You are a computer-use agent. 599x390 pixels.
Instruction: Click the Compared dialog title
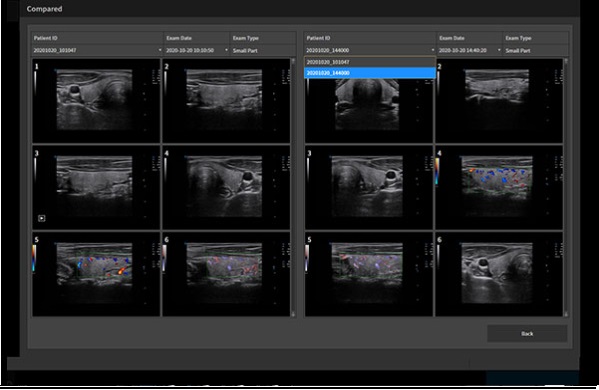tap(44, 9)
